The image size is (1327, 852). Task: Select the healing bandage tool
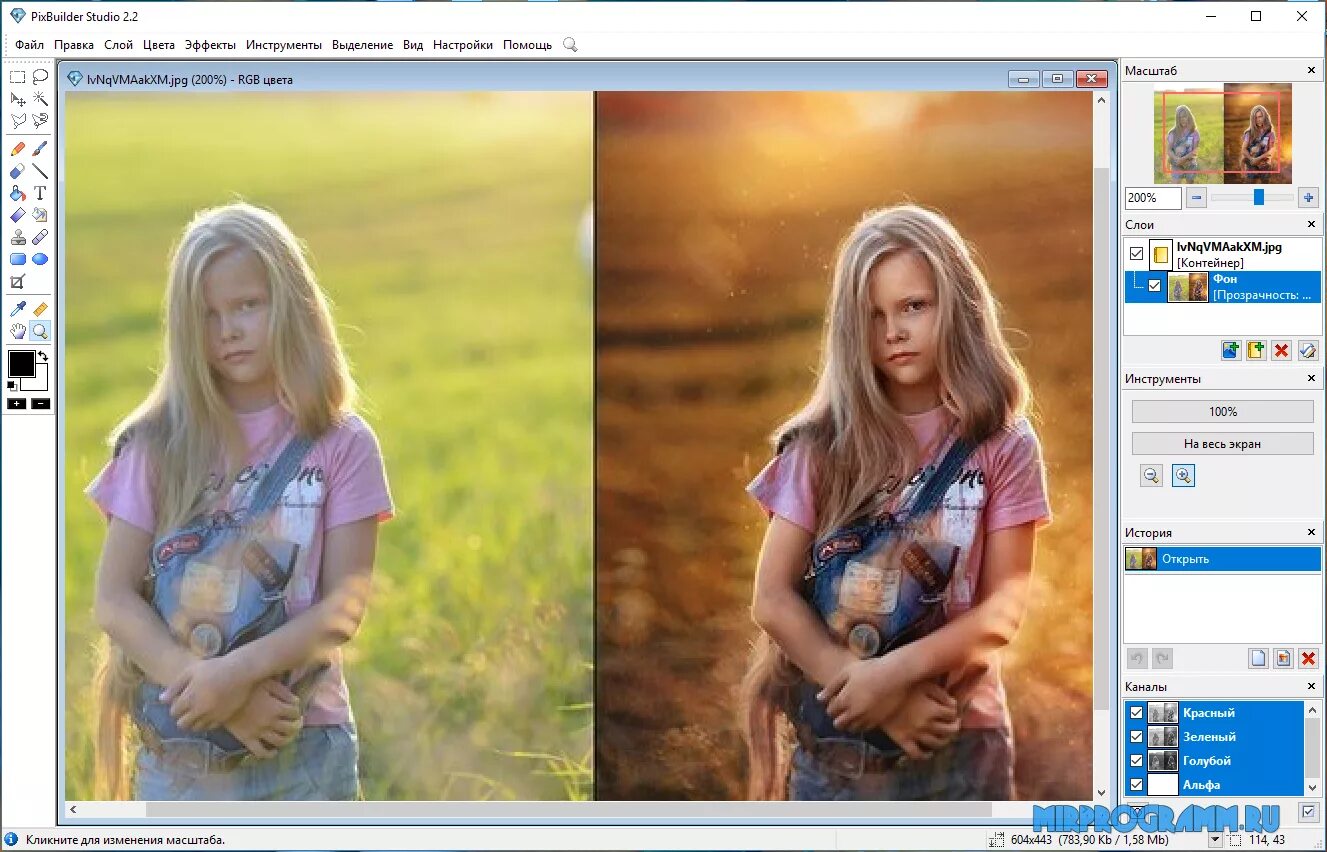40,237
